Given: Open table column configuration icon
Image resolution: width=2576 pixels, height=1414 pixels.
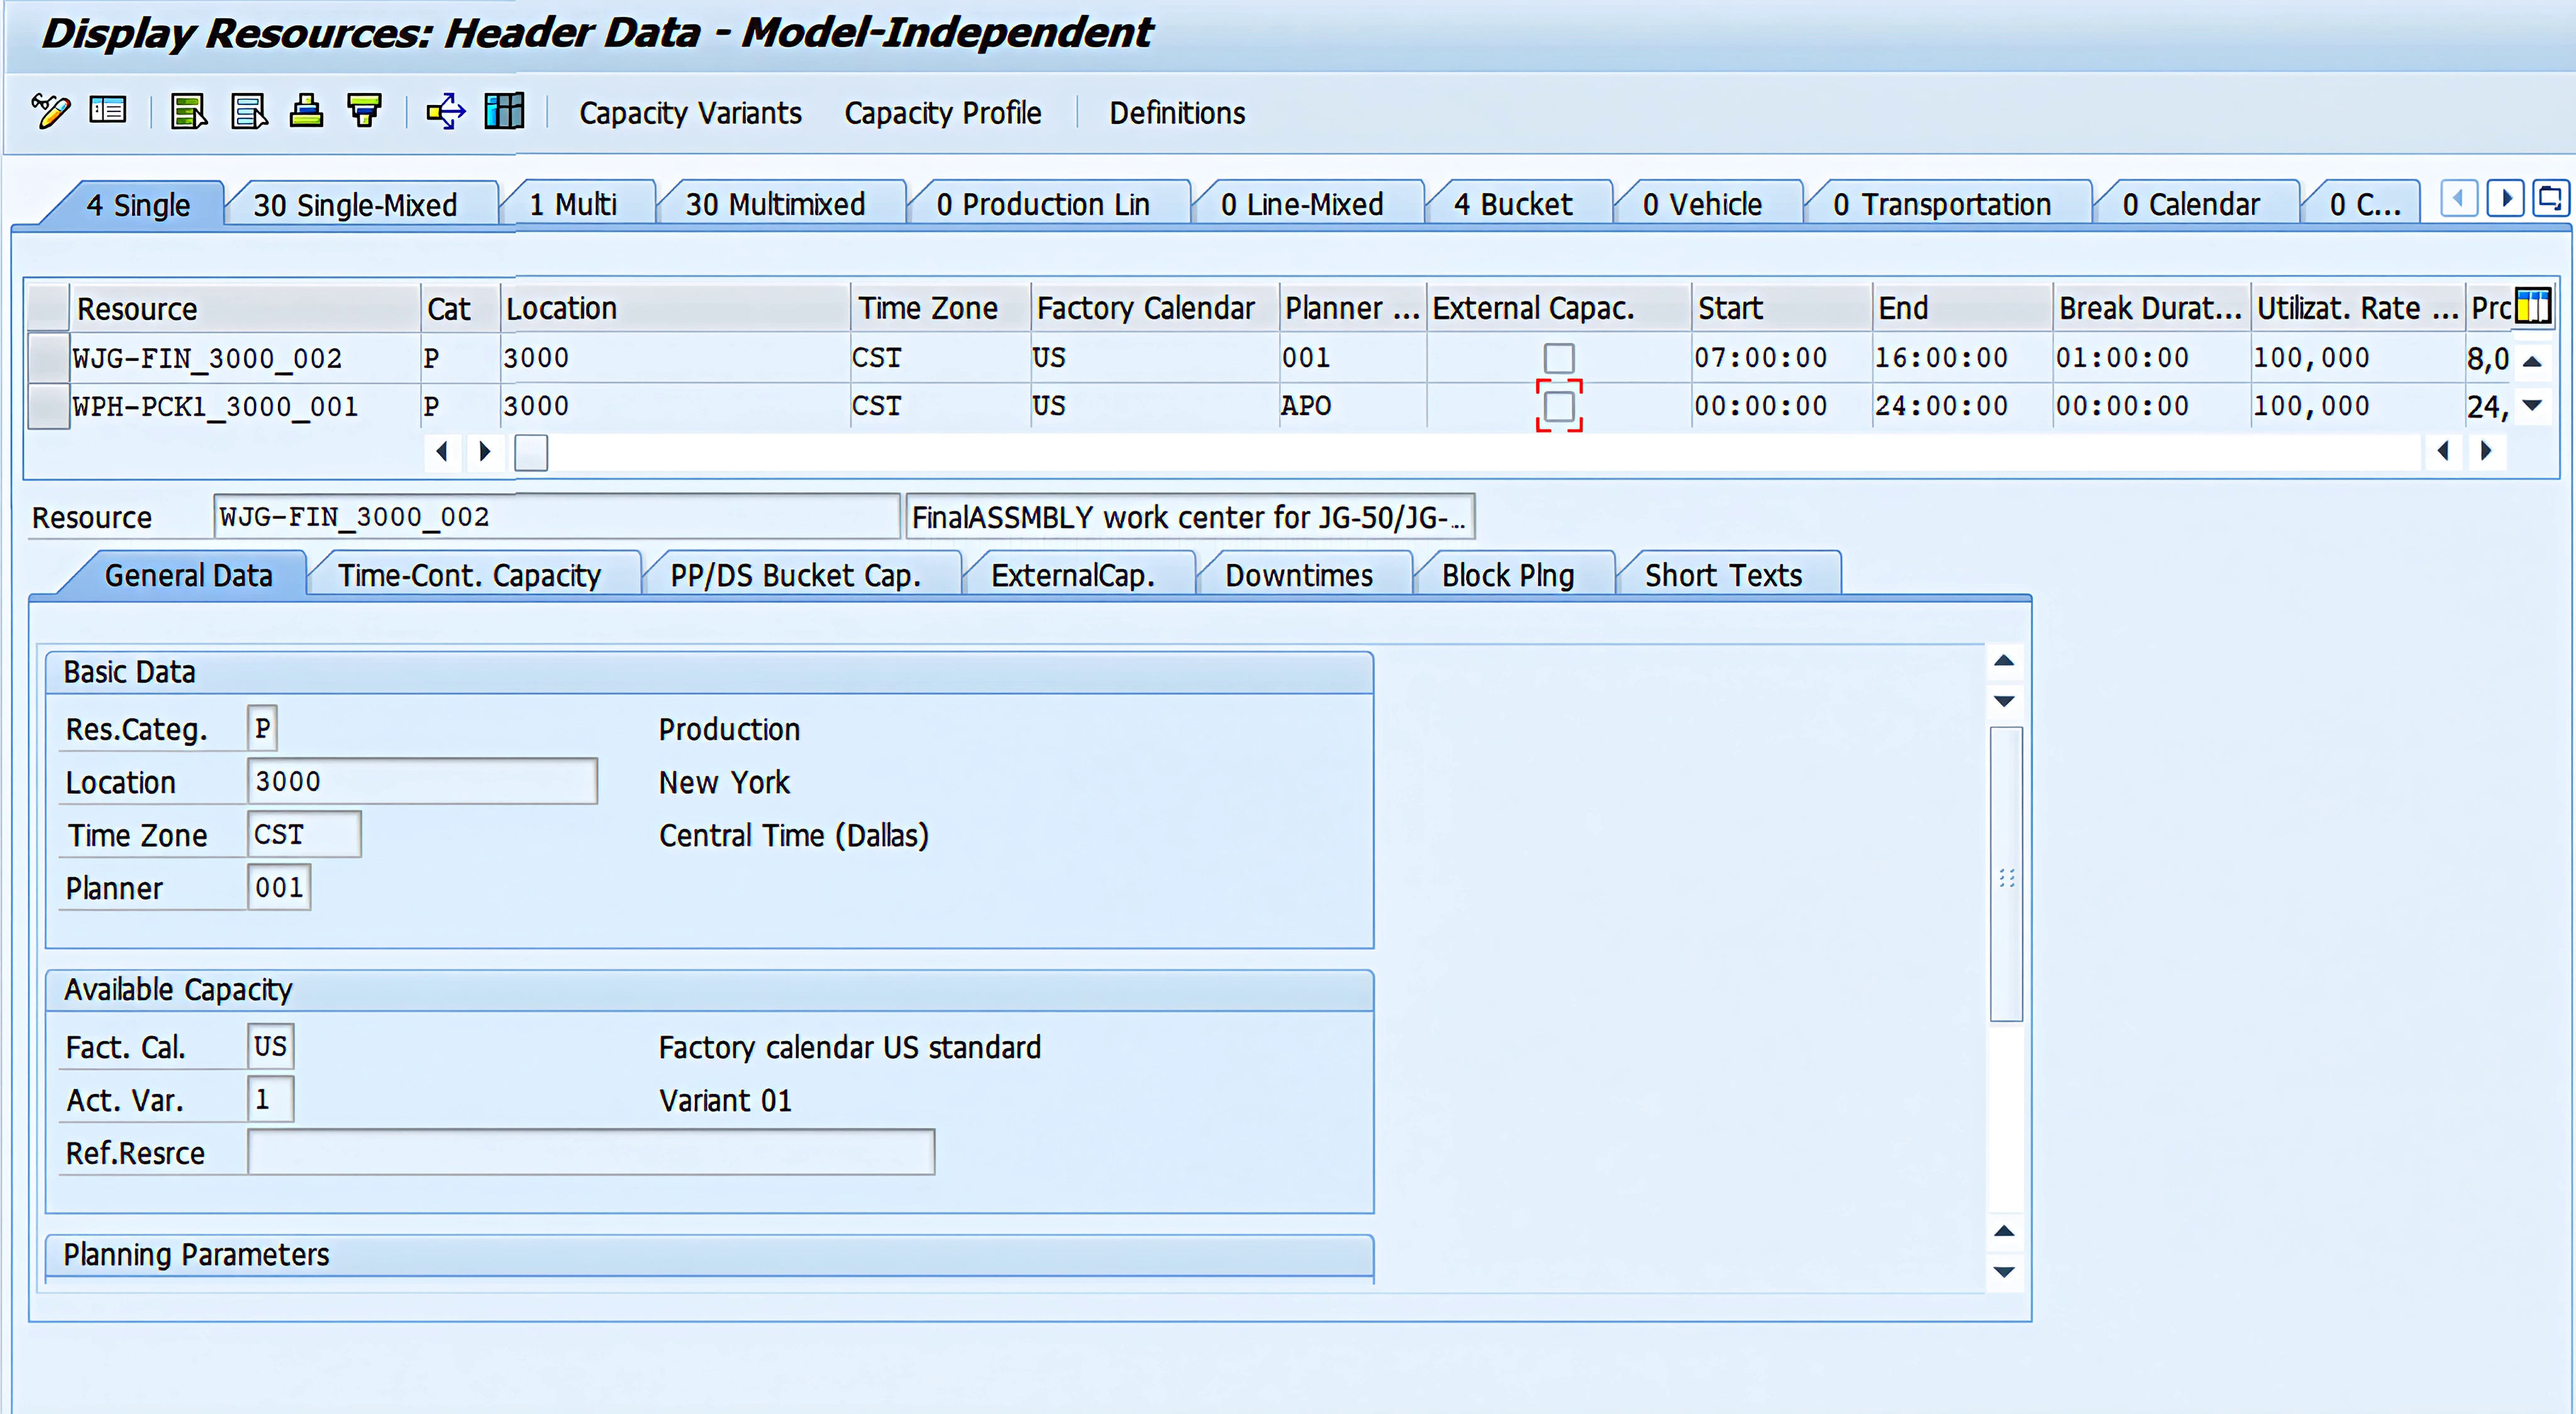Looking at the screenshot, I should tap(2533, 306).
